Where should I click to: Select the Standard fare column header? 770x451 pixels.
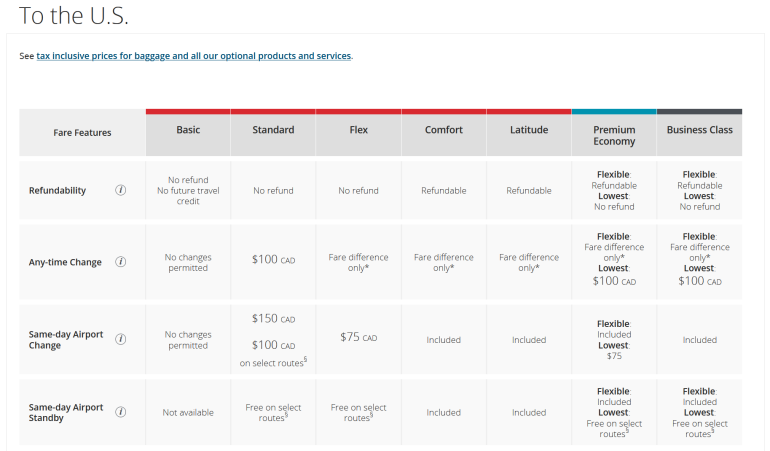pos(273,130)
